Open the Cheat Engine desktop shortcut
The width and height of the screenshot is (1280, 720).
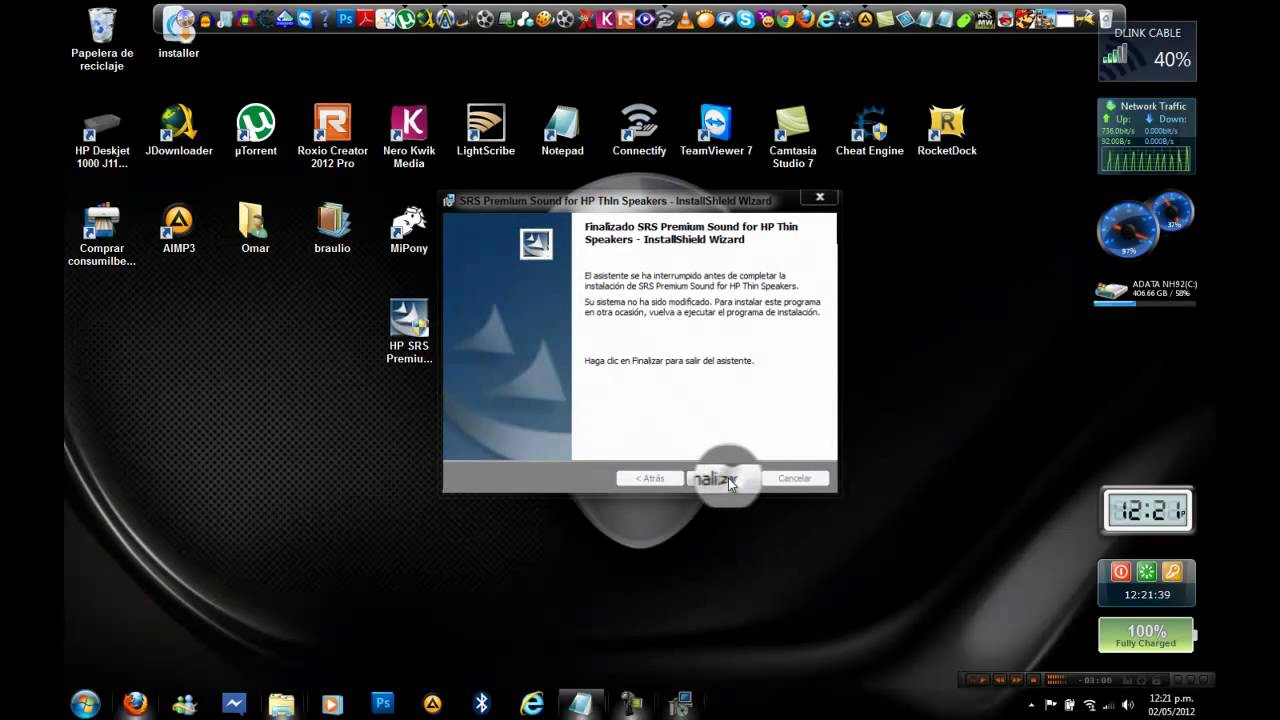click(x=870, y=131)
